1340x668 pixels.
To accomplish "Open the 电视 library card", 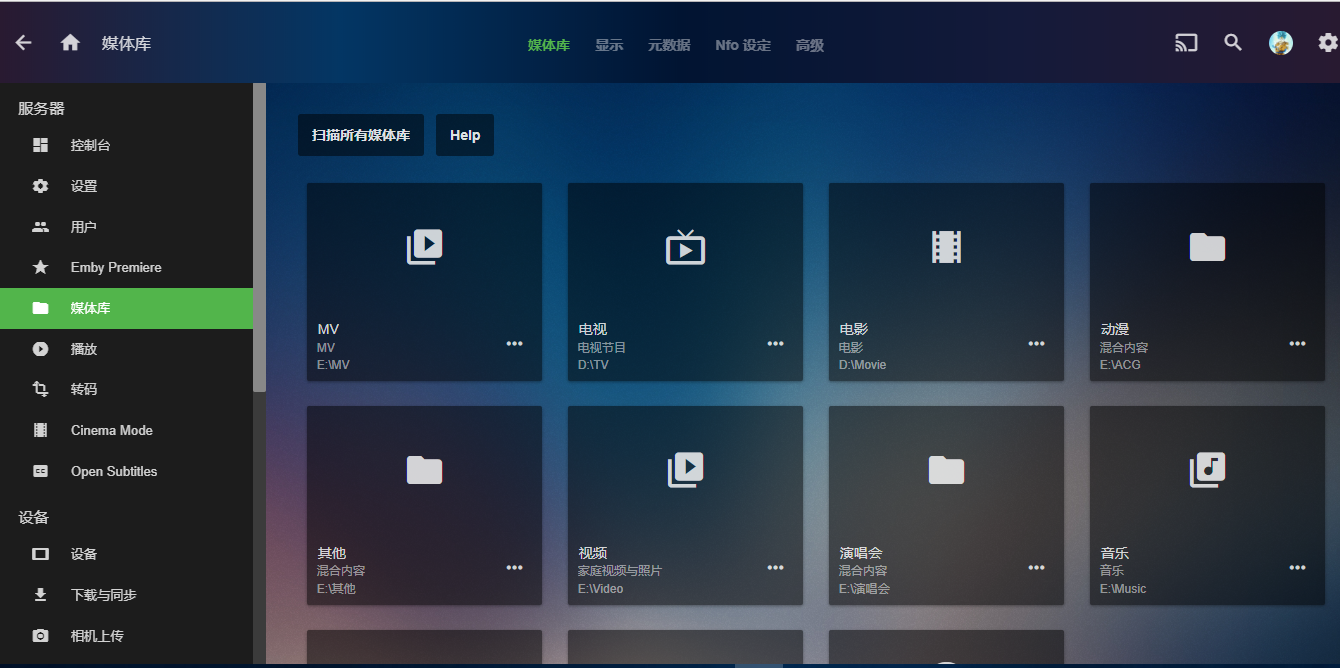I will tap(685, 260).
